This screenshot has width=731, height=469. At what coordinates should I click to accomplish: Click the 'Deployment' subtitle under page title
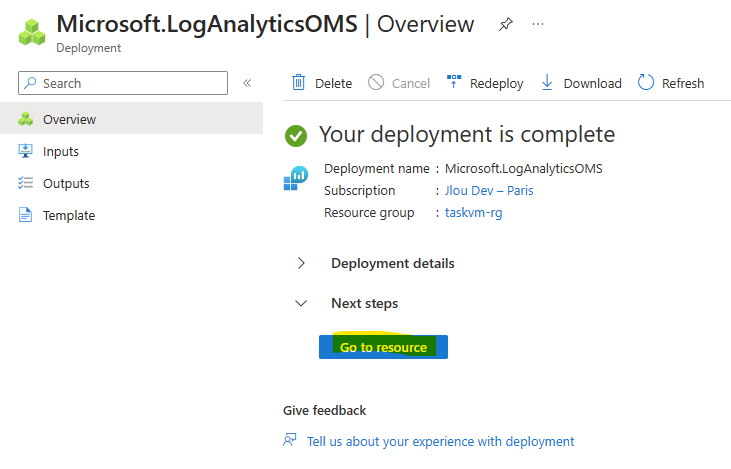(89, 48)
